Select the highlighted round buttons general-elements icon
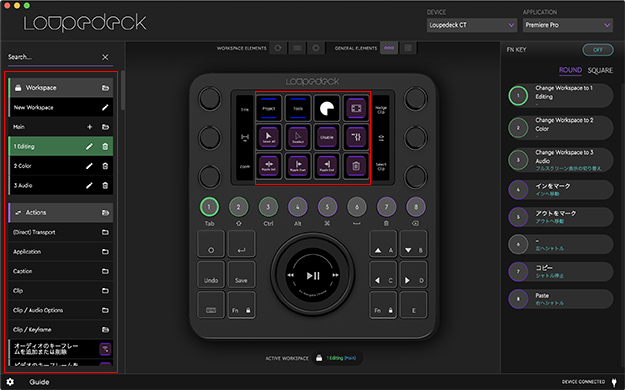 [x=389, y=48]
